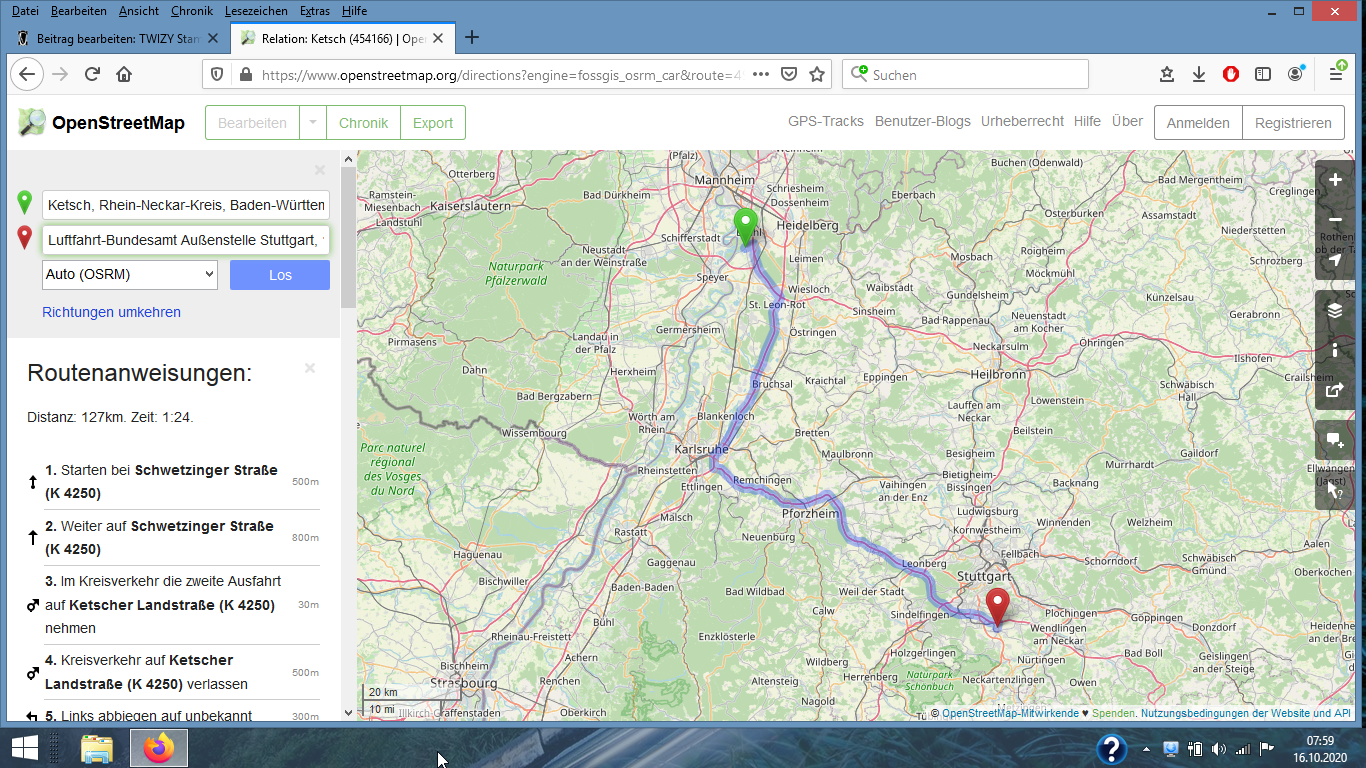Reload the page in Firefox
The width and height of the screenshot is (1366, 768).
pos(92,74)
